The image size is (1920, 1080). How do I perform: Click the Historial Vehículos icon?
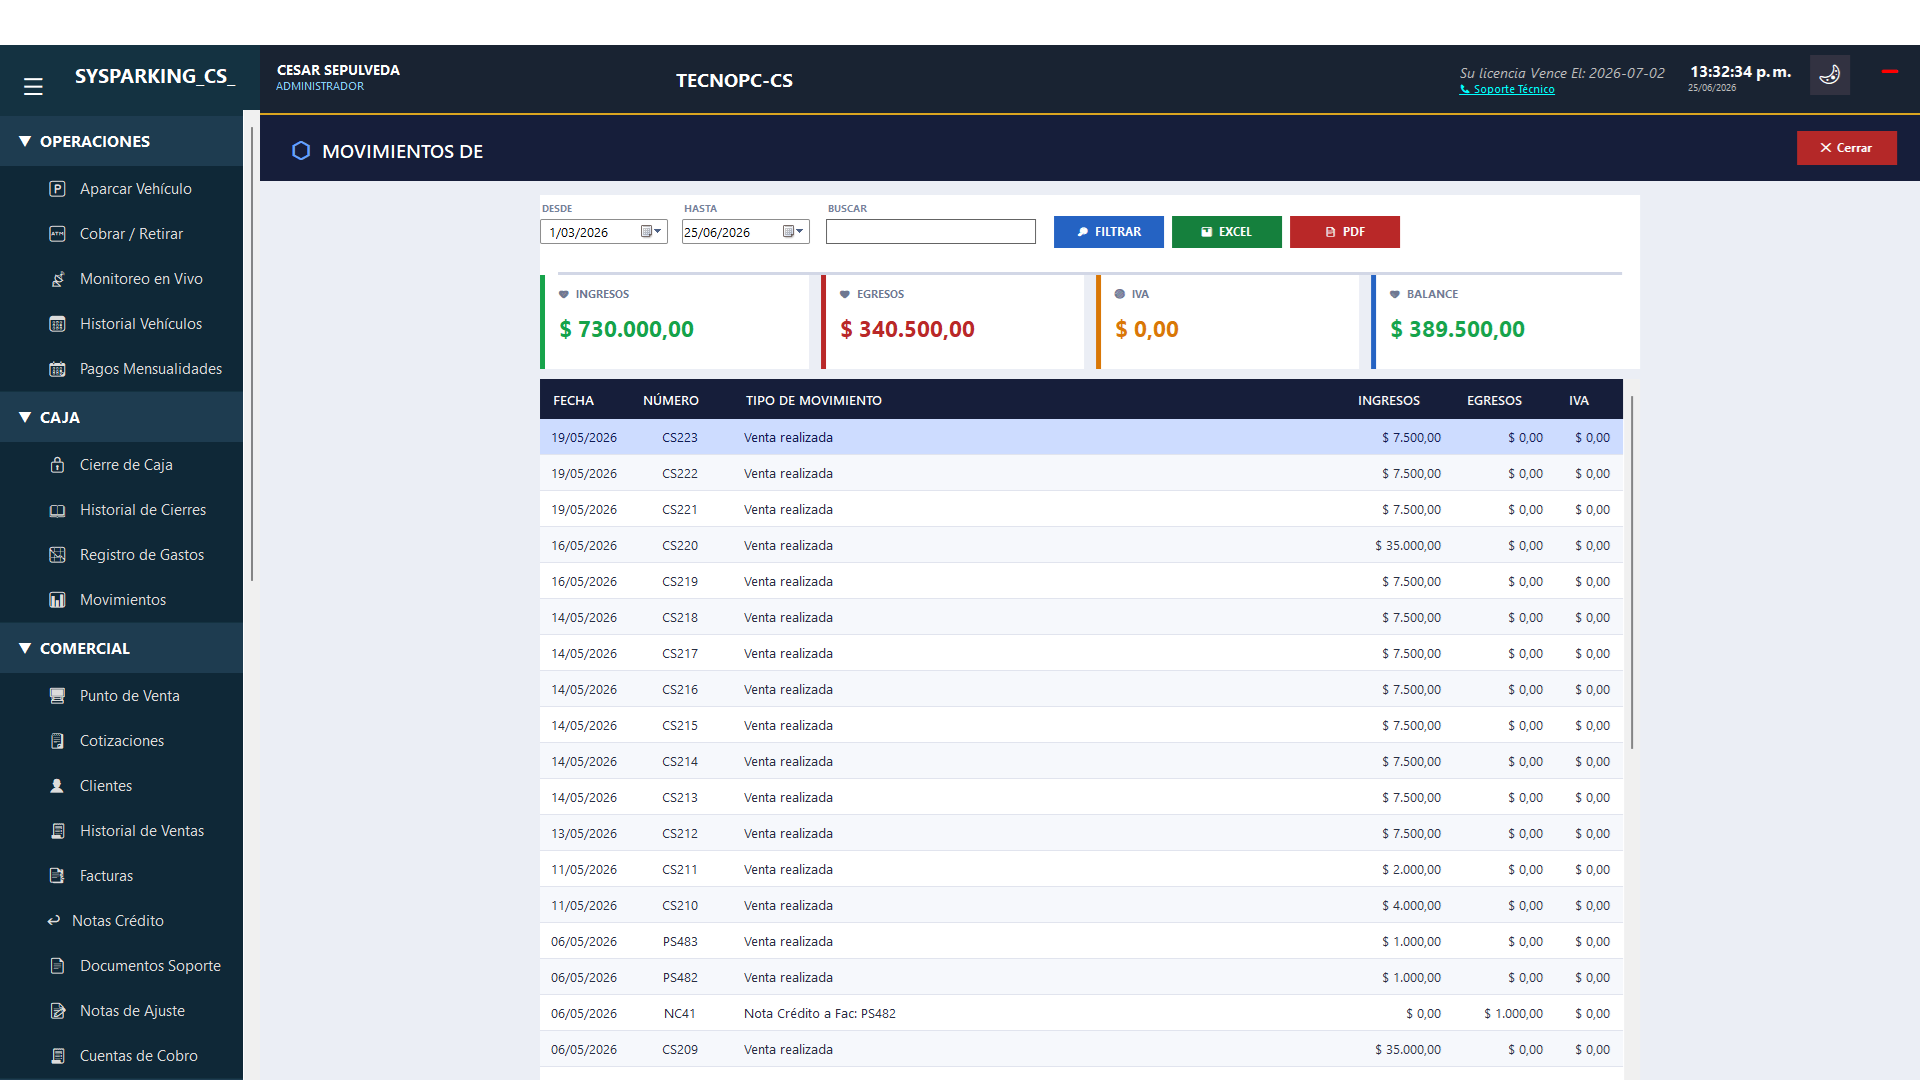click(57, 324)
